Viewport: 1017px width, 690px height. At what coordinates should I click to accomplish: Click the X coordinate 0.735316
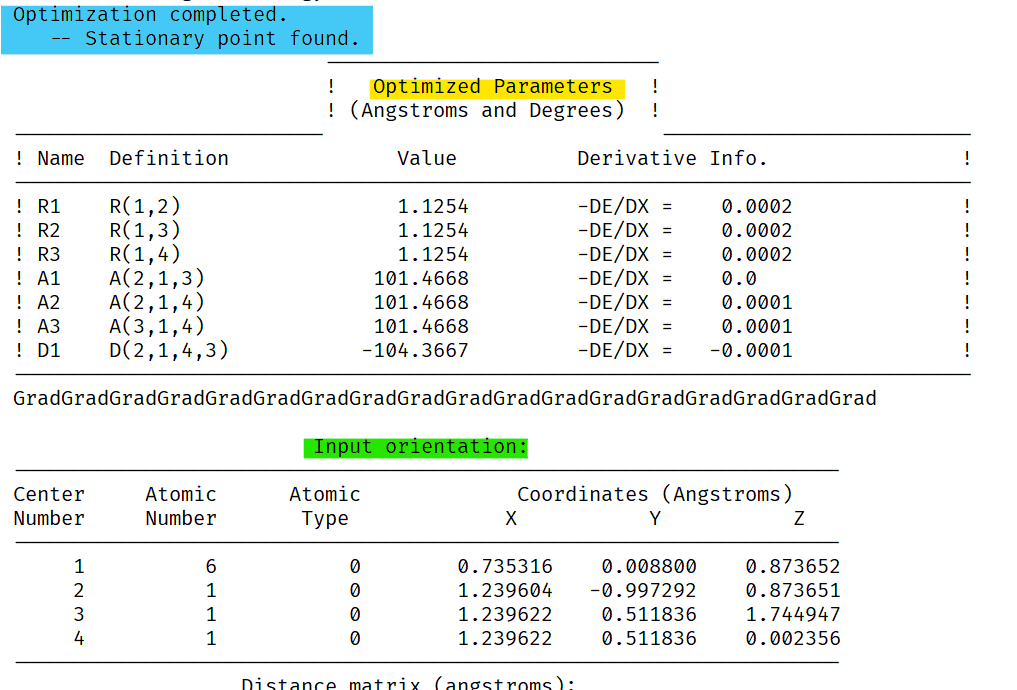tap(504, 567)
